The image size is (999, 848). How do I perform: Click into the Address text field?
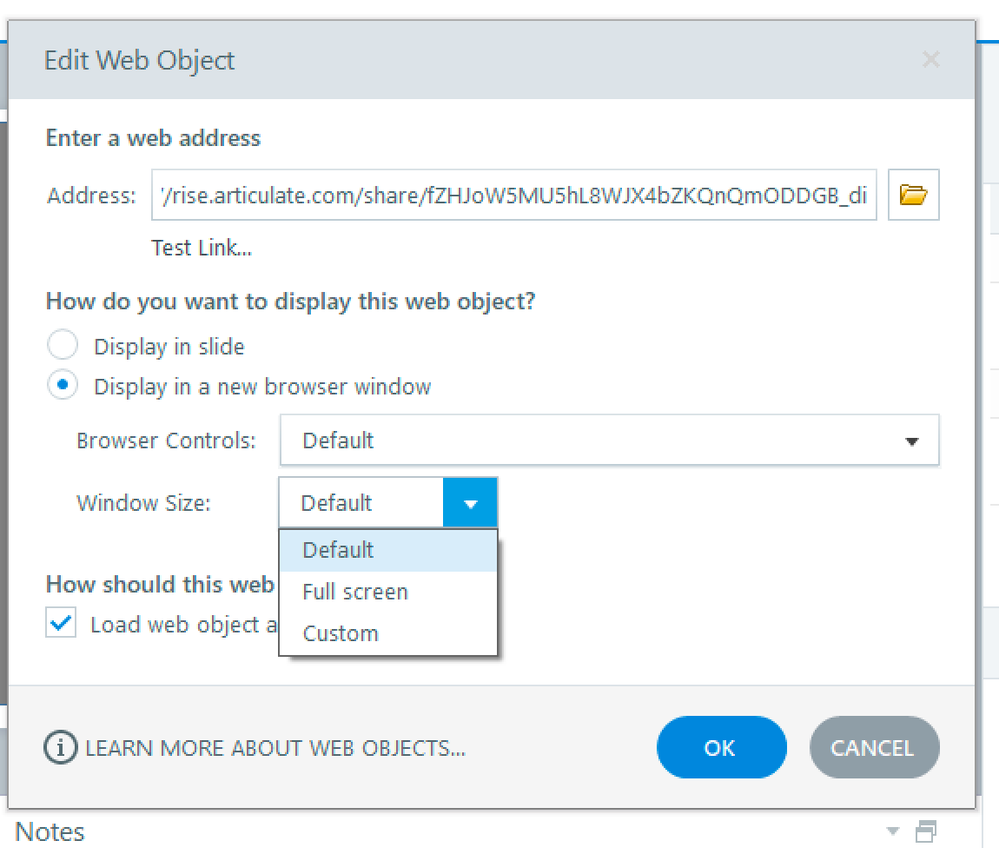pos(514,196)
